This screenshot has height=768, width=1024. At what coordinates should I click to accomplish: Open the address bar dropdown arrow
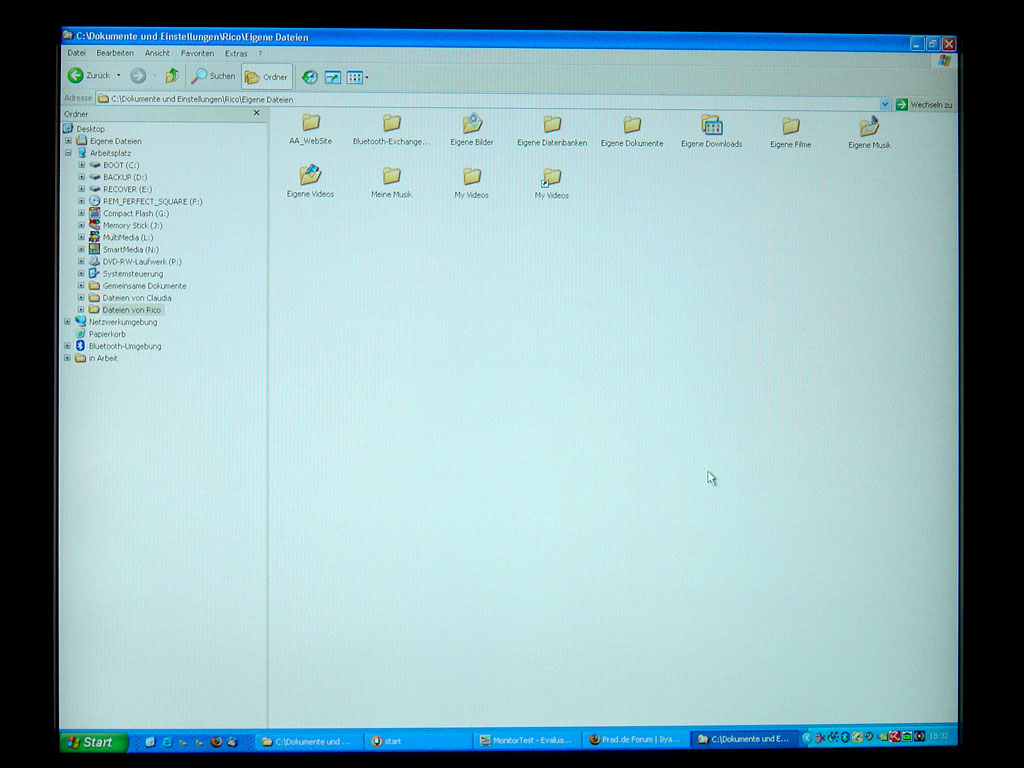(885, 104)
